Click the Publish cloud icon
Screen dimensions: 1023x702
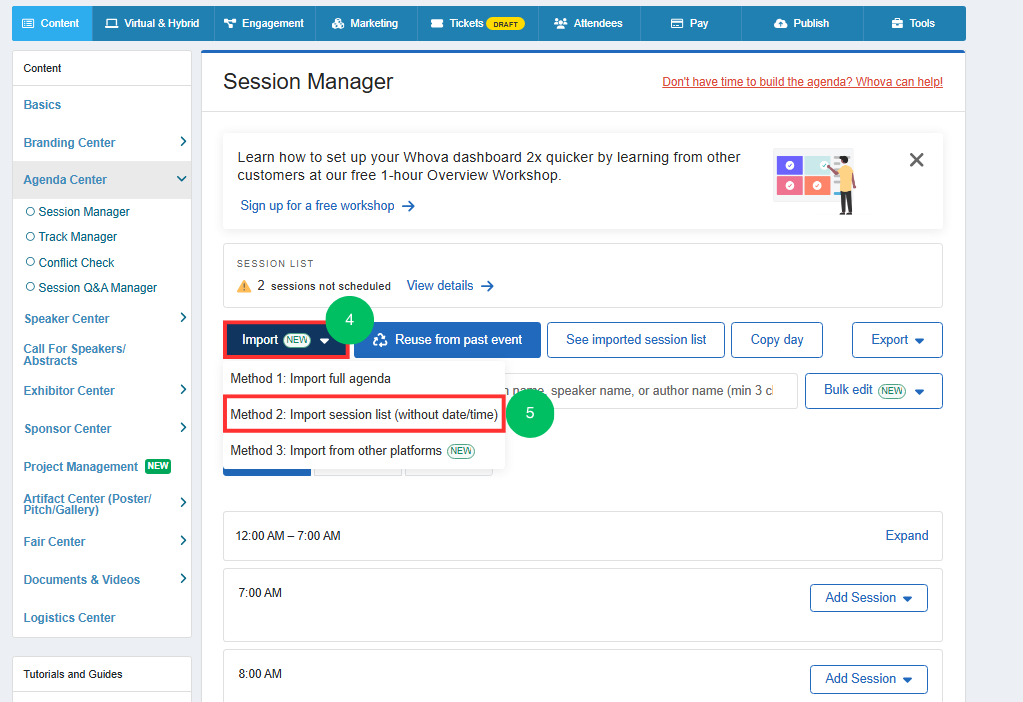780,23
